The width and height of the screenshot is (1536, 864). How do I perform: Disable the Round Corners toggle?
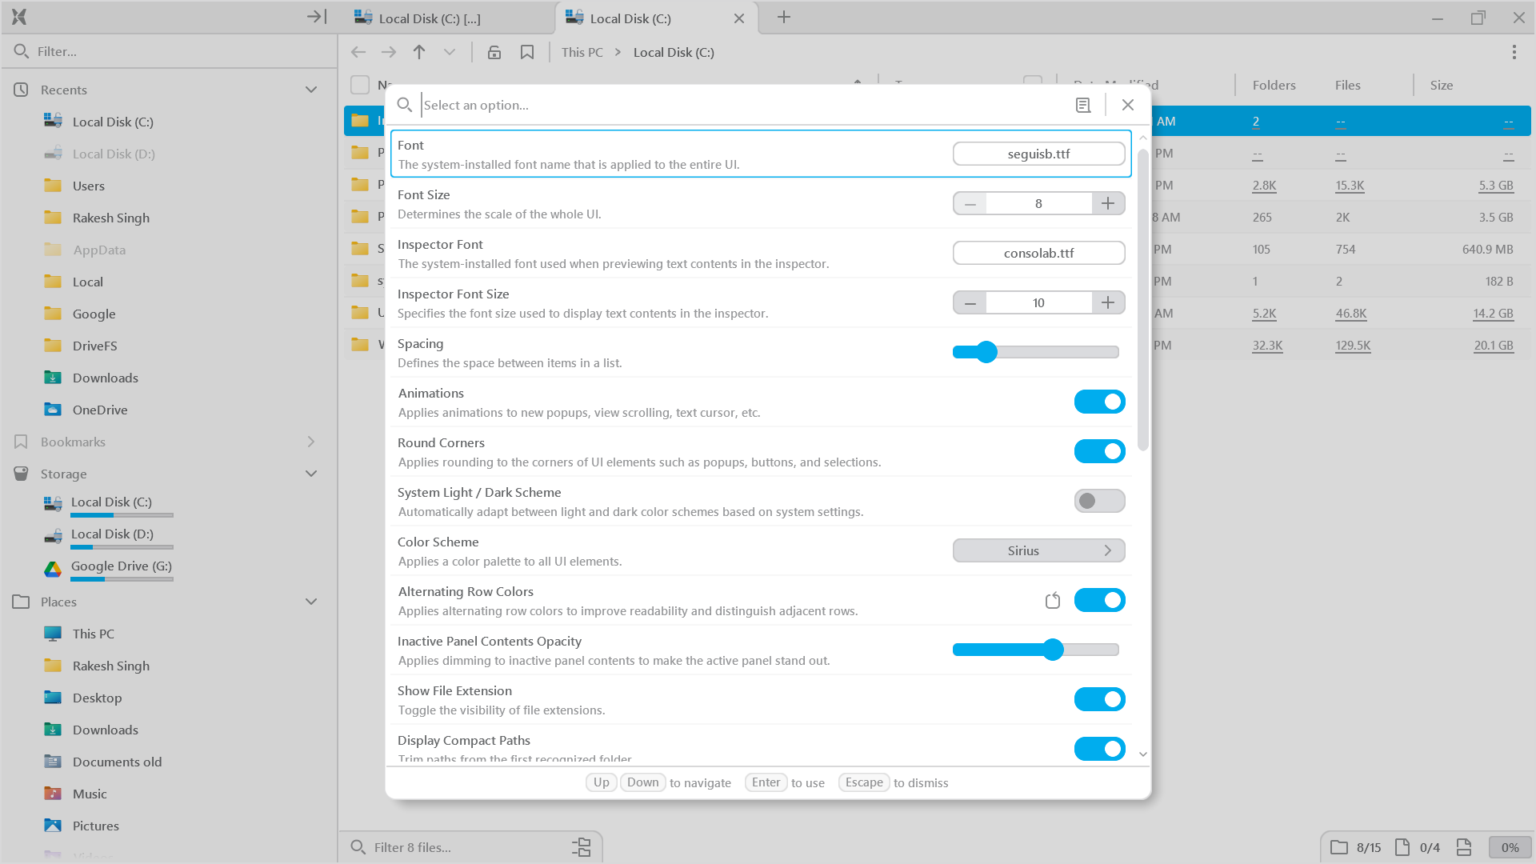click(1099, 451)
